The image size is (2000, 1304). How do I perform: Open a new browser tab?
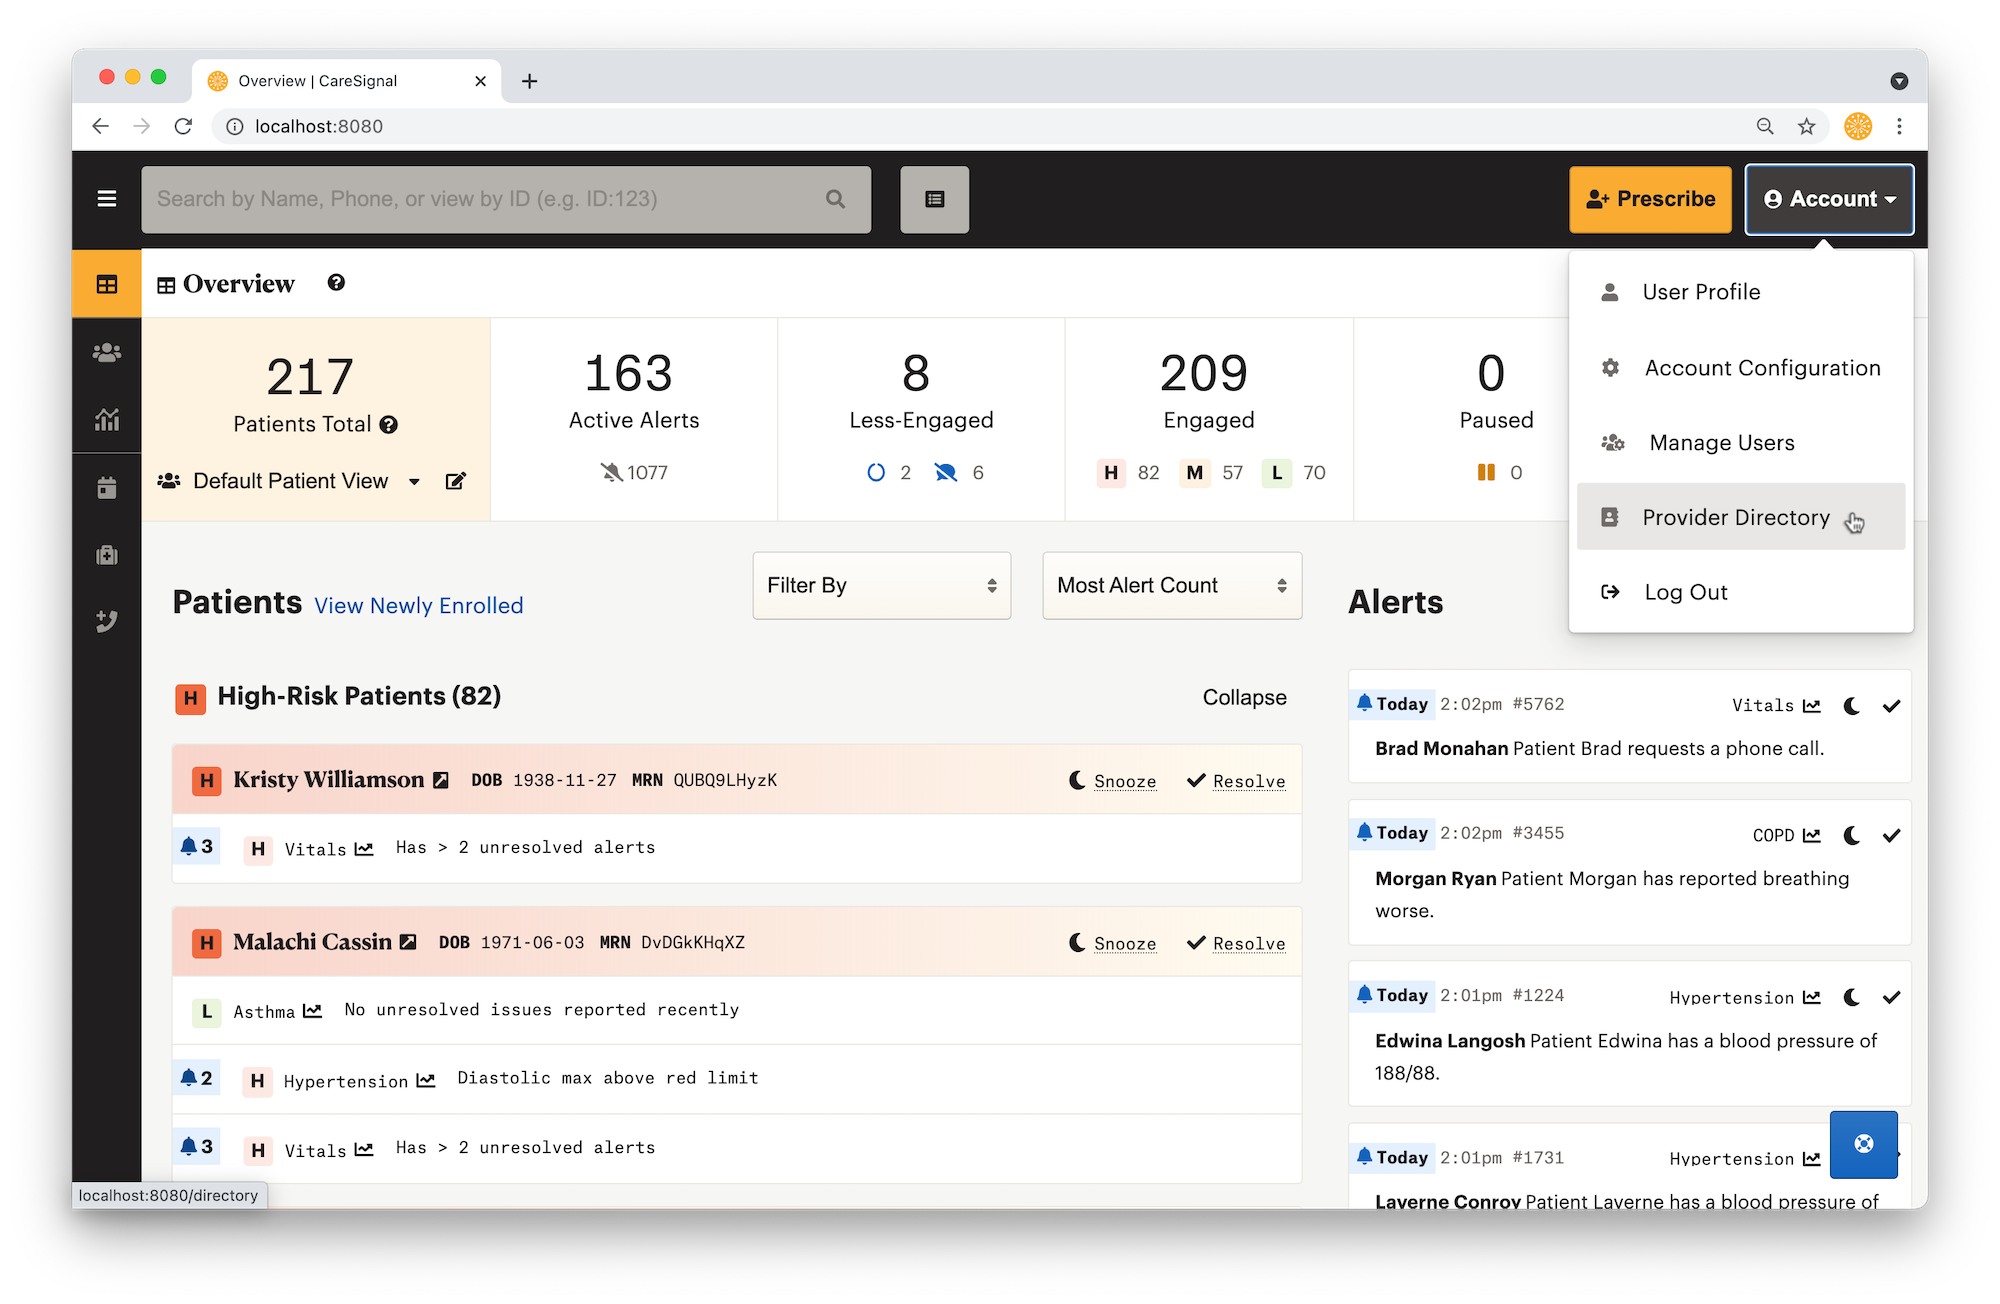coord(530,81)
